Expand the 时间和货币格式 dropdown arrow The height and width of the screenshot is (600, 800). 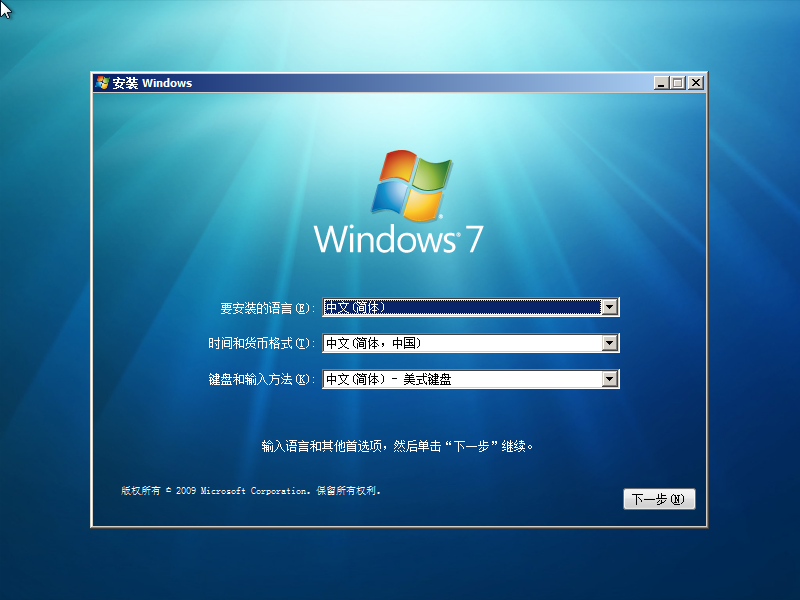[610, 343]
